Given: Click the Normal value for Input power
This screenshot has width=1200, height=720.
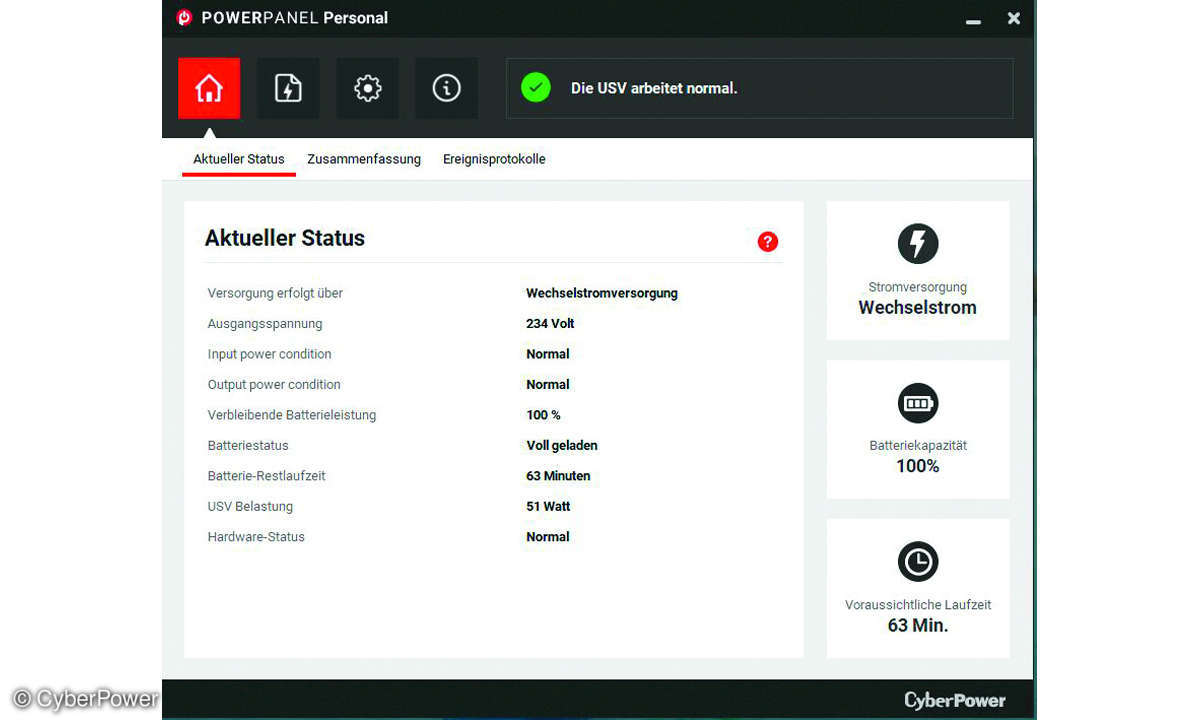Looking at the screenshot, I should 548,354.
